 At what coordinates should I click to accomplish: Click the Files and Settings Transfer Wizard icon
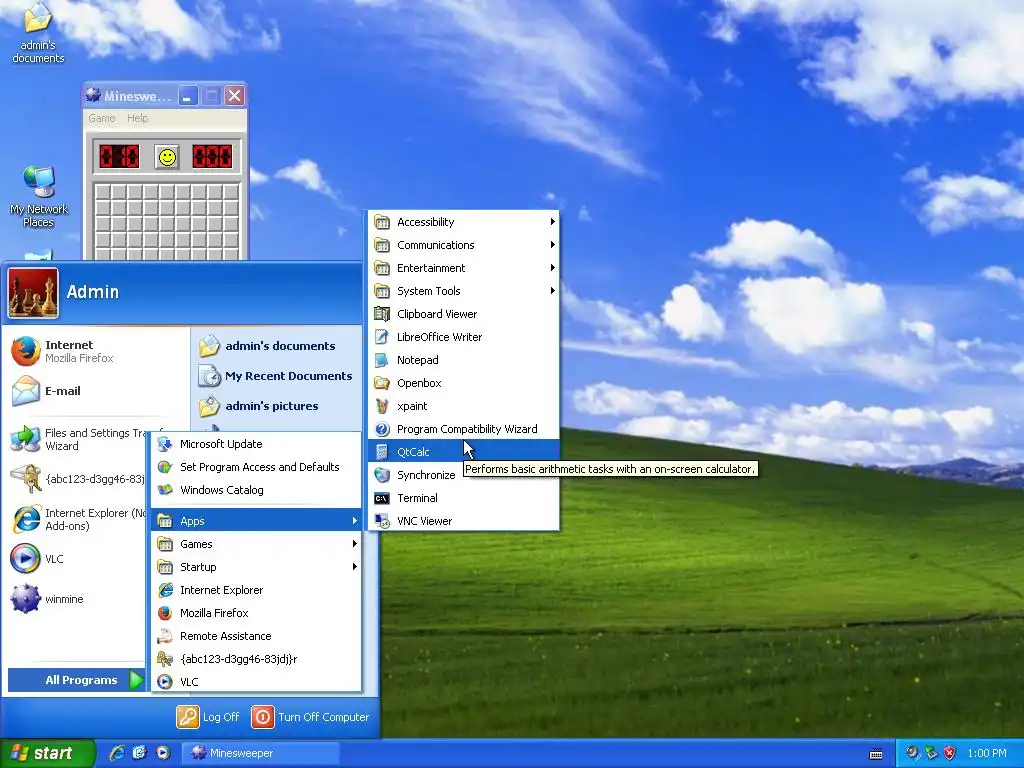[25, 439]
